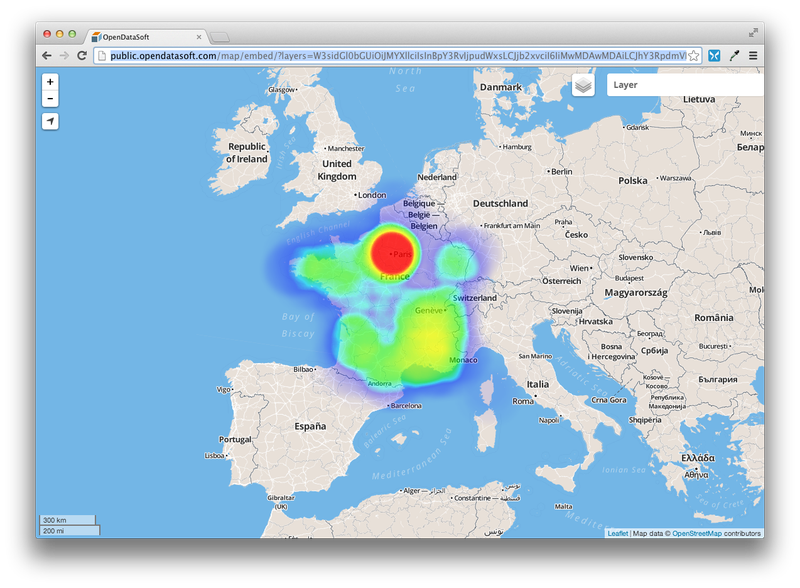Zoom in on the map

tap(51, 81)
